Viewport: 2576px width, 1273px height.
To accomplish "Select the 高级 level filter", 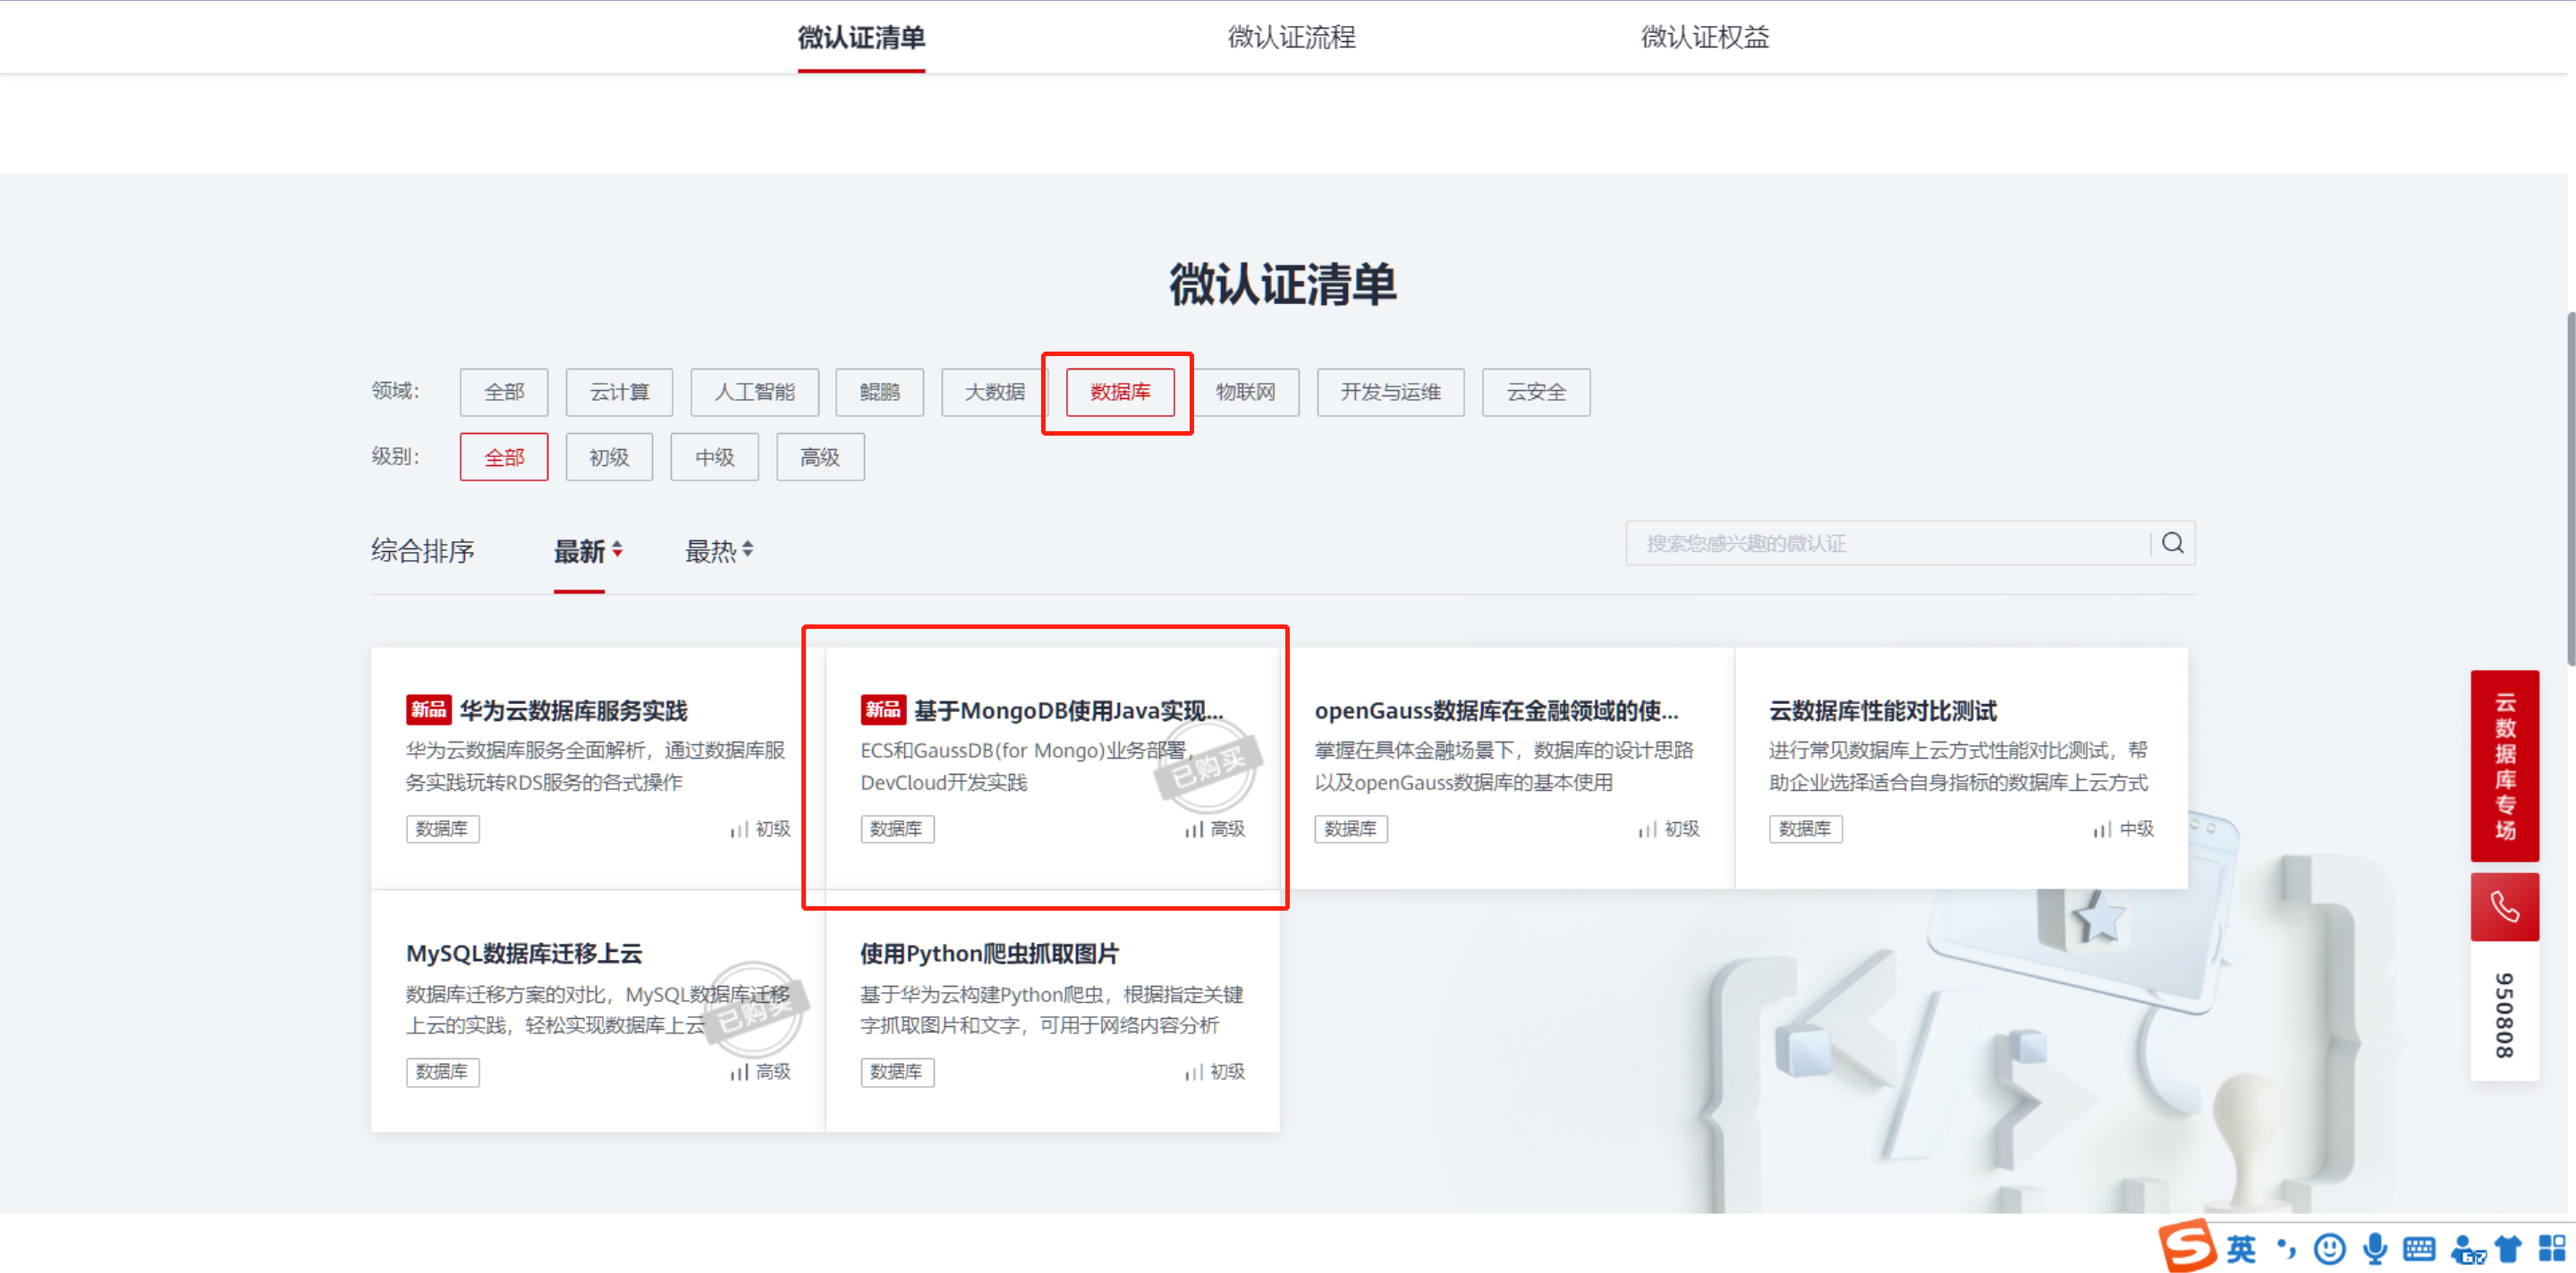I will [x=820, y=457].
